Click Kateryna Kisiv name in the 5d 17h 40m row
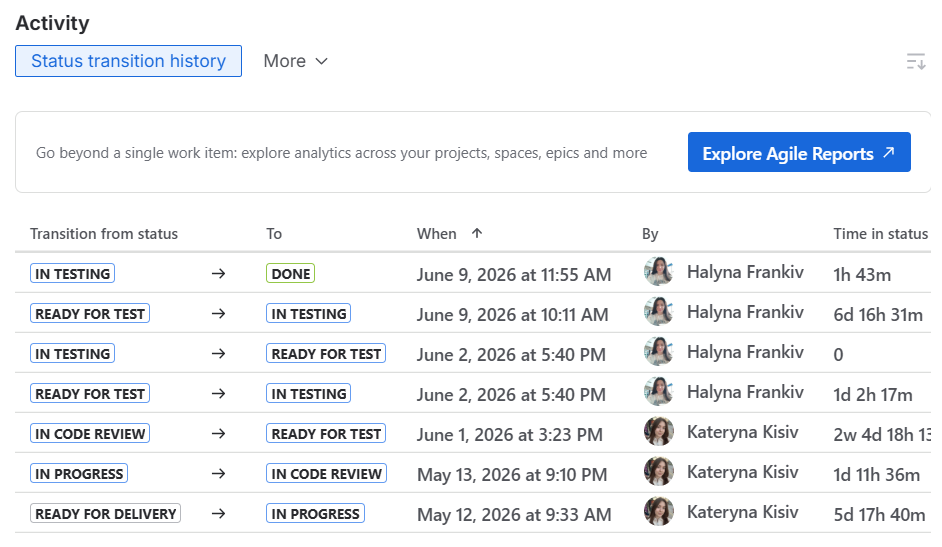The width and height of the screenshot is (942, 547). click(743, 512)
